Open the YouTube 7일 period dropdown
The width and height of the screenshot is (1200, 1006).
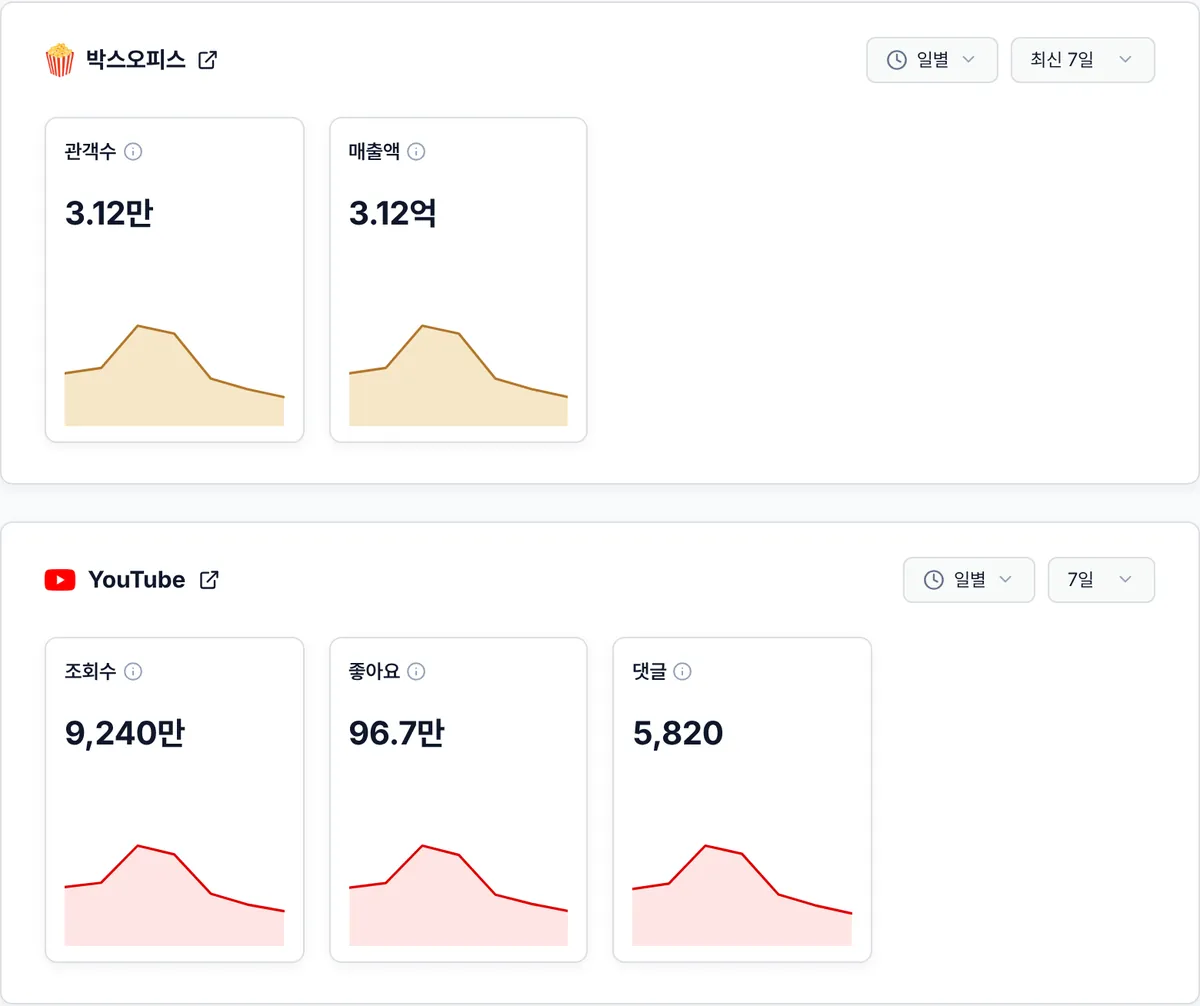(1101, 580)
